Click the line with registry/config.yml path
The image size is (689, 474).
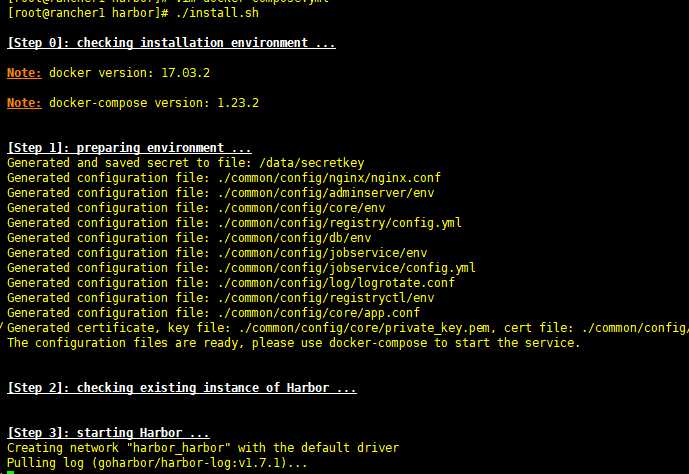tap(234, 223)
